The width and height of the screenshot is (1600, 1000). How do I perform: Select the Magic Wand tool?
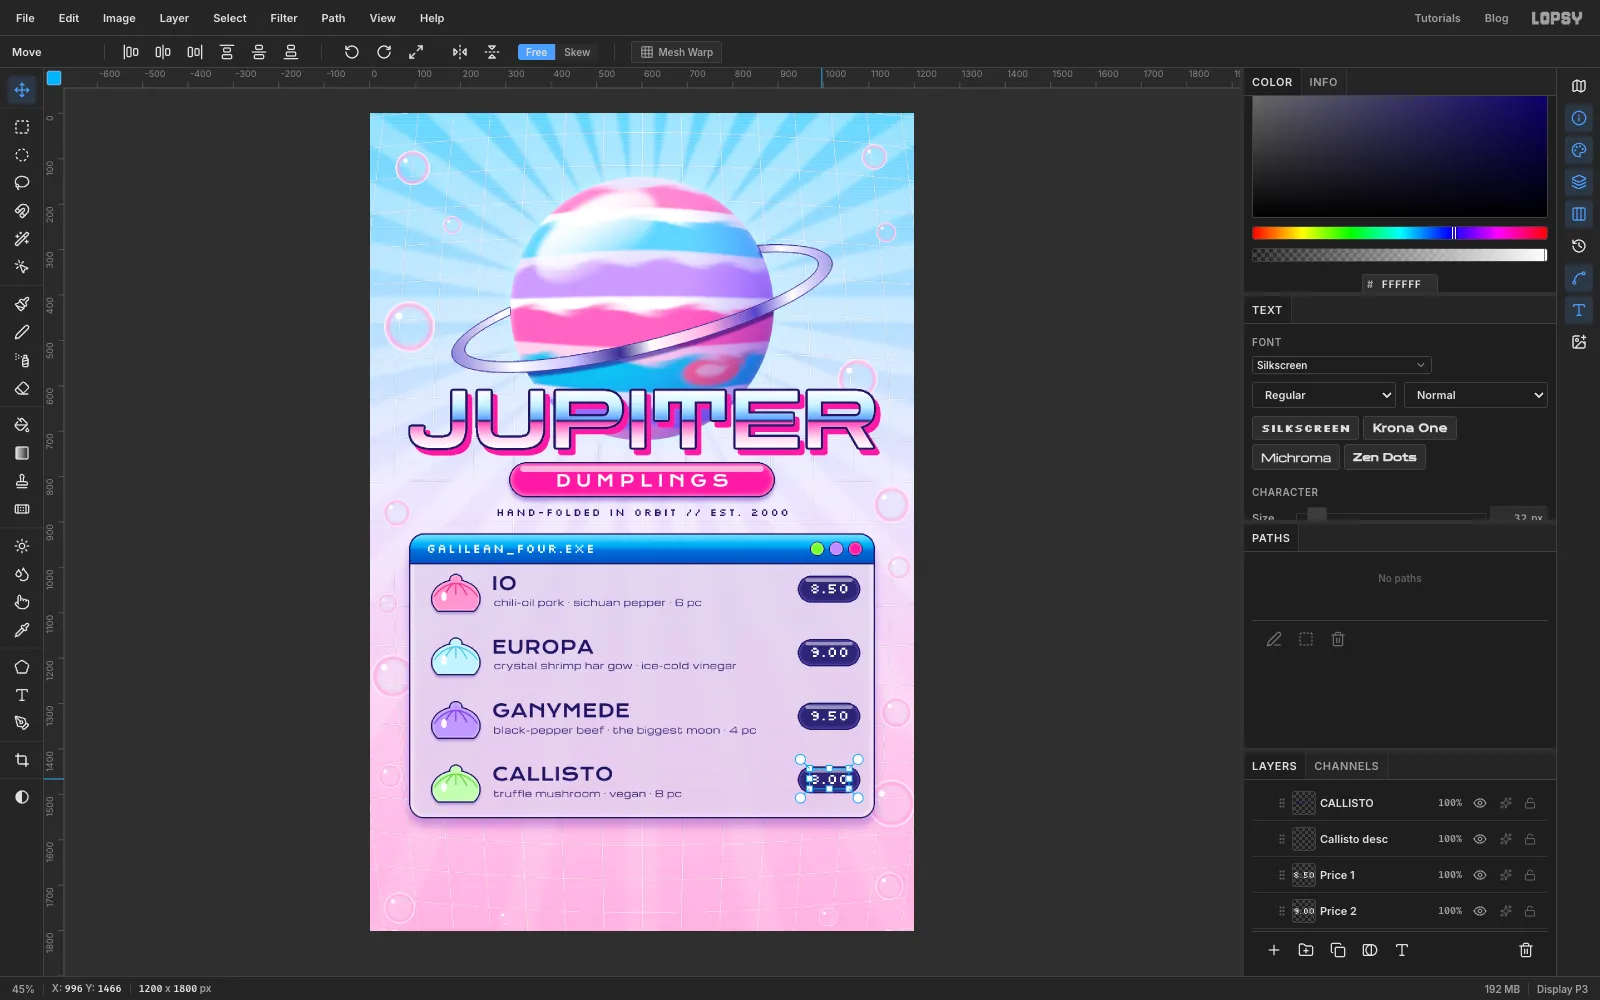[22, 239]
